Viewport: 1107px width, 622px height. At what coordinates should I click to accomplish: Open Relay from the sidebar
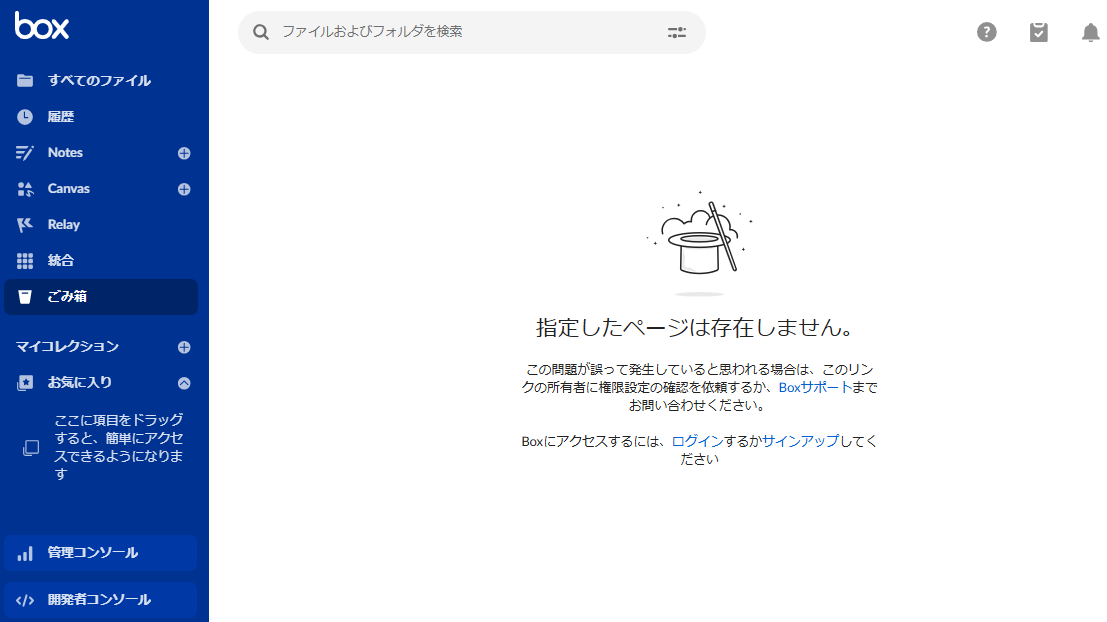64,225
